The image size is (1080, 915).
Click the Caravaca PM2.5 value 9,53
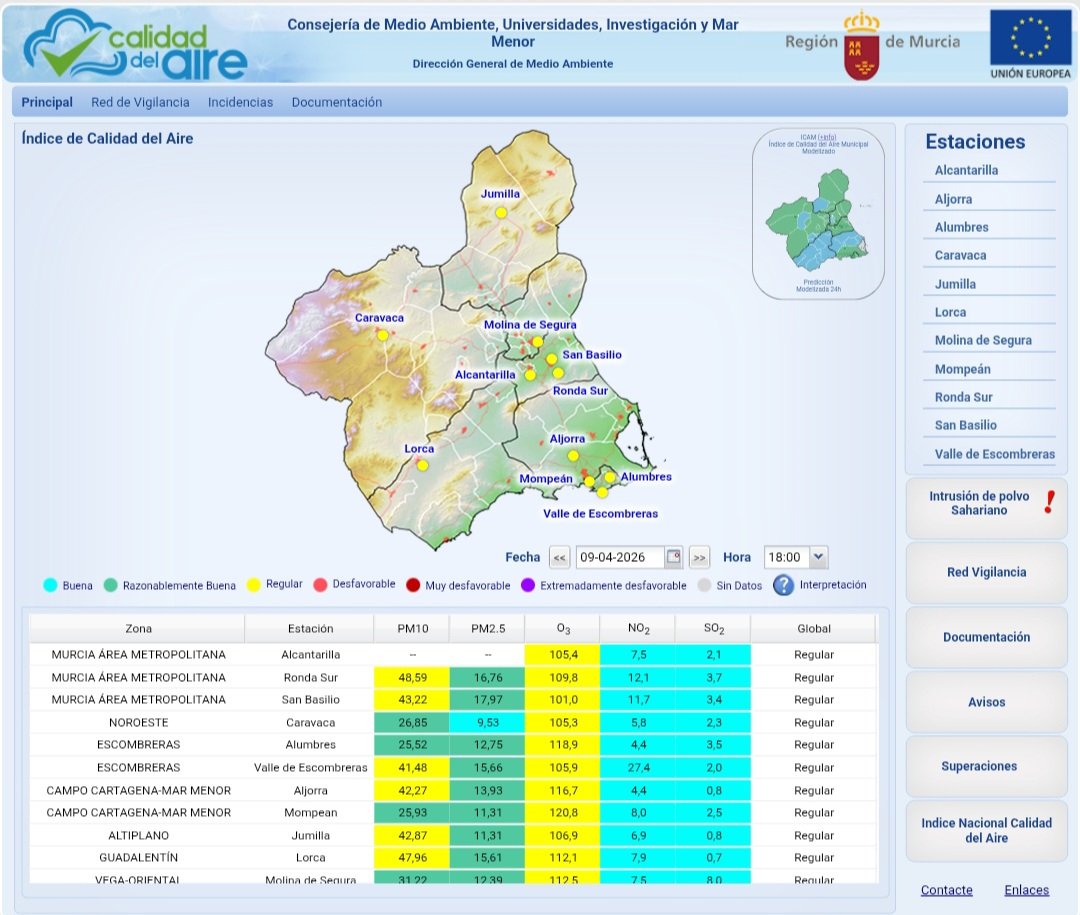pyautogui.click(x=488, y=723)
